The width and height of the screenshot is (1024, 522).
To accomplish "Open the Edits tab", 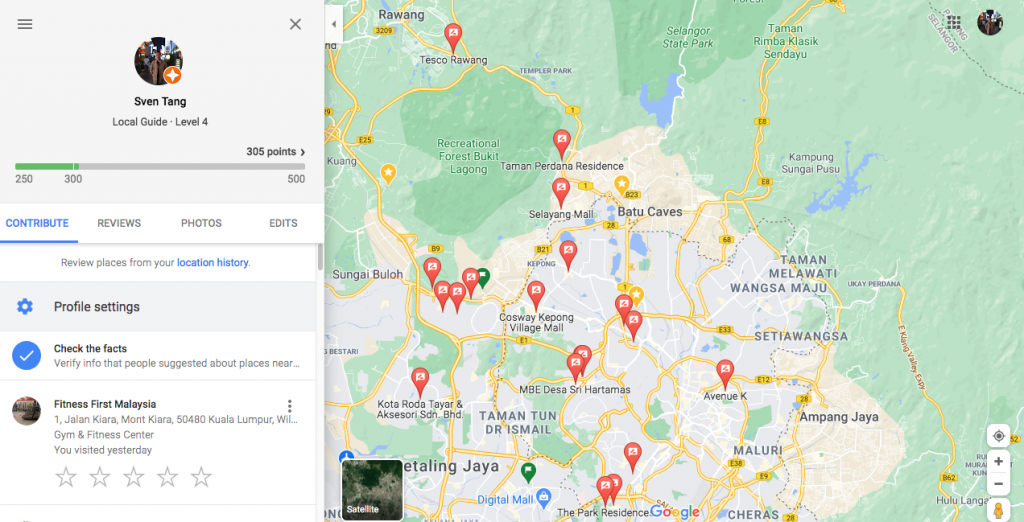I will click(283, 223).
